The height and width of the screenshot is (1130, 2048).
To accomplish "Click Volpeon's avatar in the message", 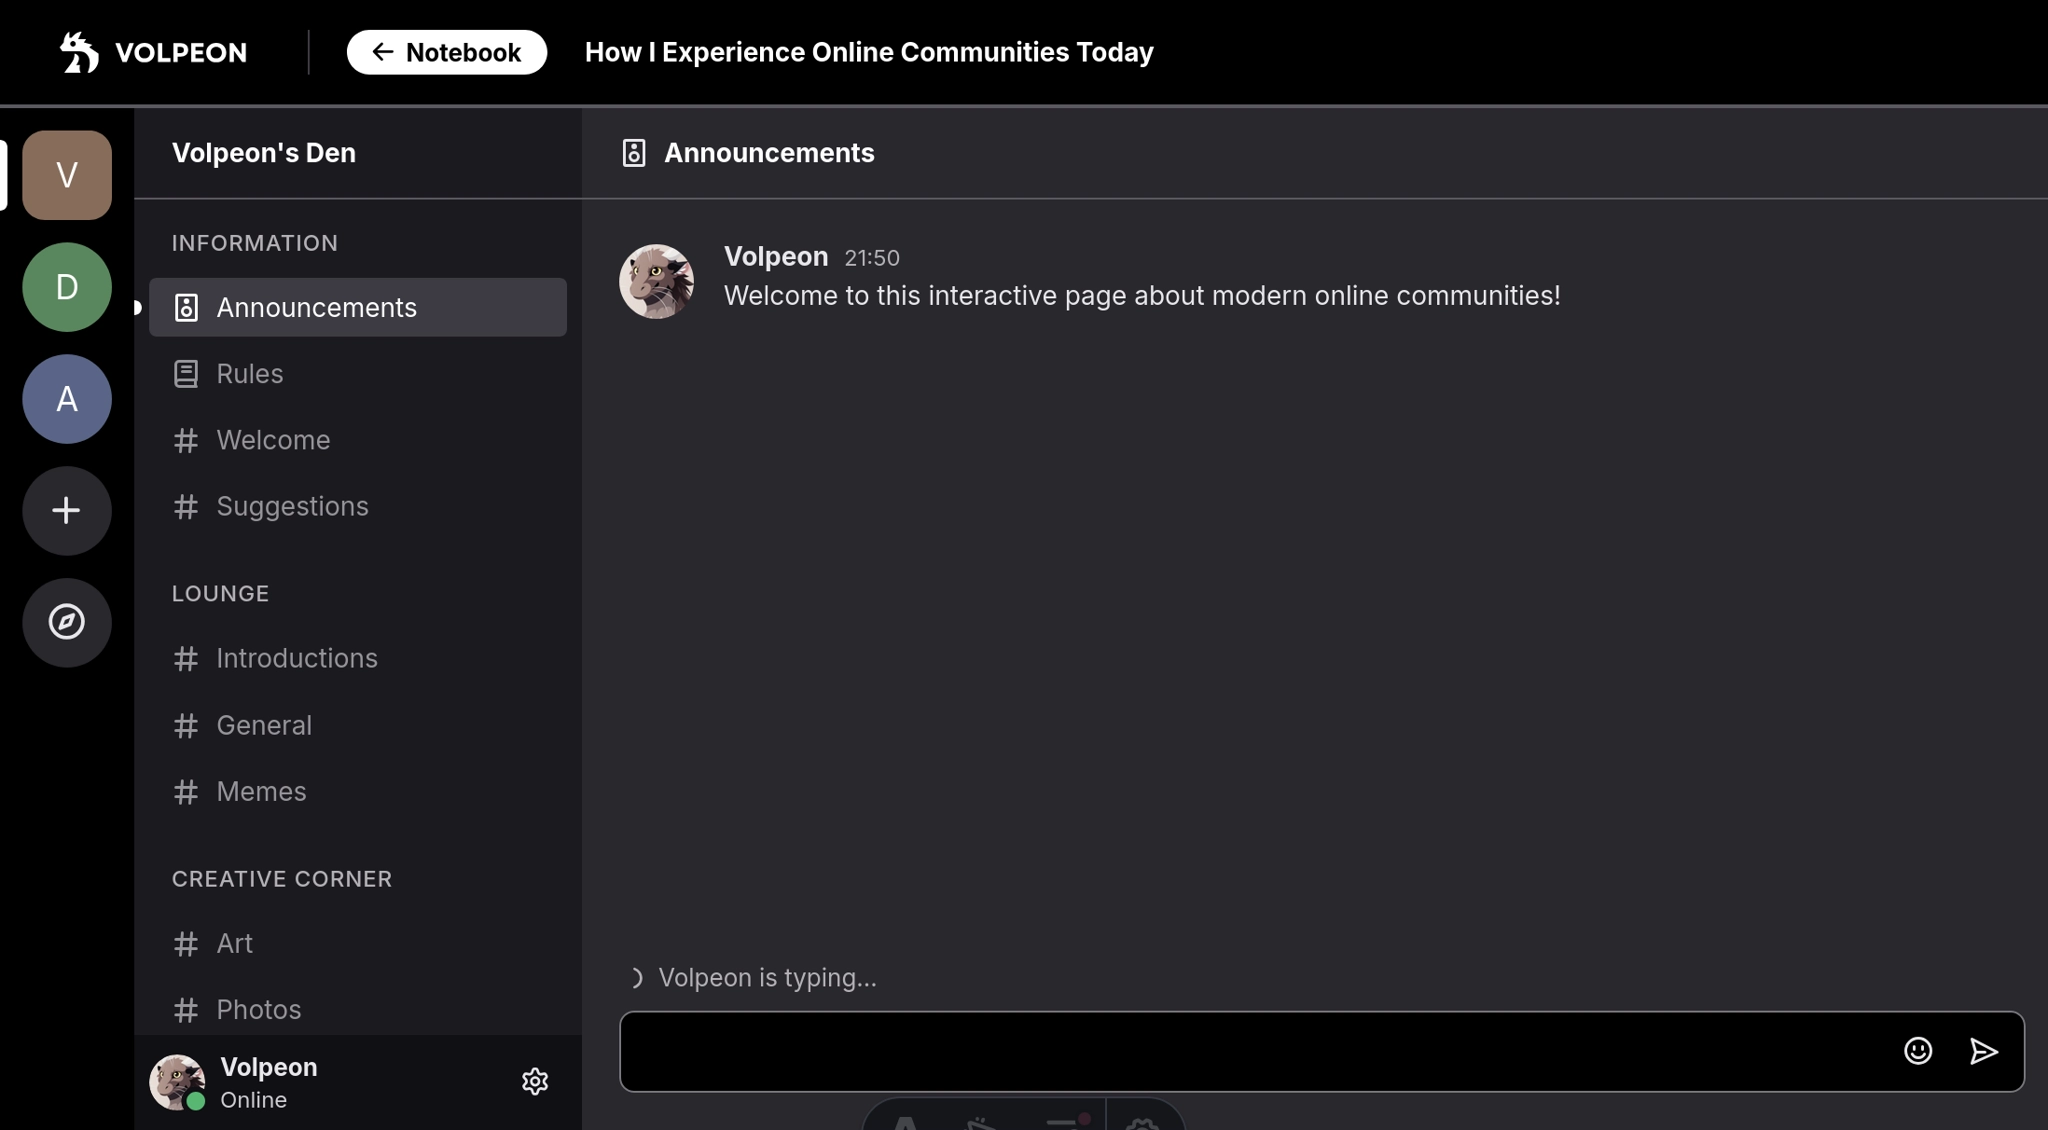I will click(656, 282).
